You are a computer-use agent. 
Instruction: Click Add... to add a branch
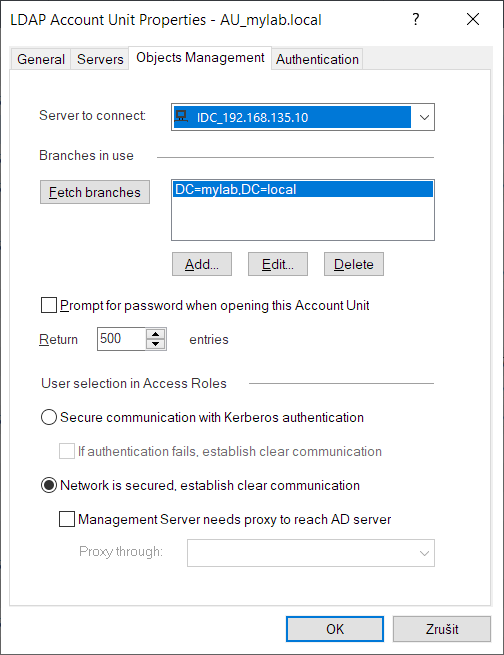click(x=202, y=264)
